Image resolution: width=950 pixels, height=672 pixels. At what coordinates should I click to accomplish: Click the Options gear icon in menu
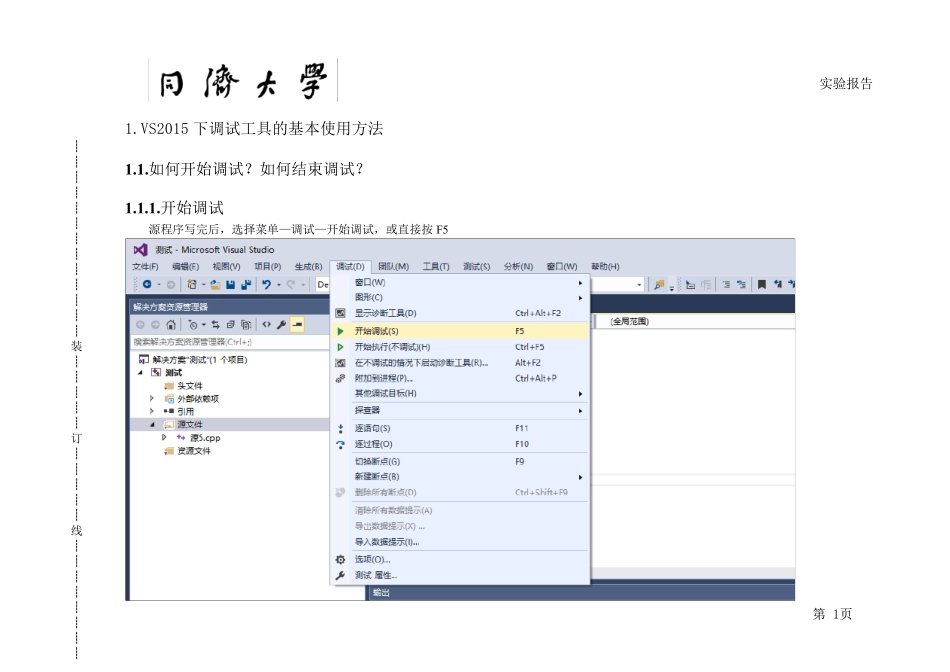point(340,560)
